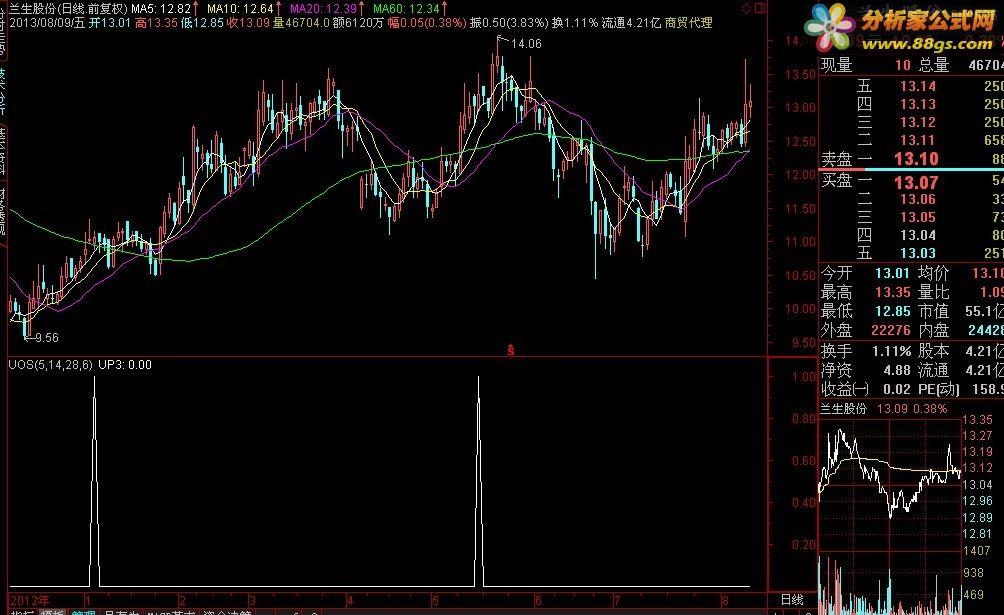
Task: Click the sell-four price 13.13
Action: 918,104
